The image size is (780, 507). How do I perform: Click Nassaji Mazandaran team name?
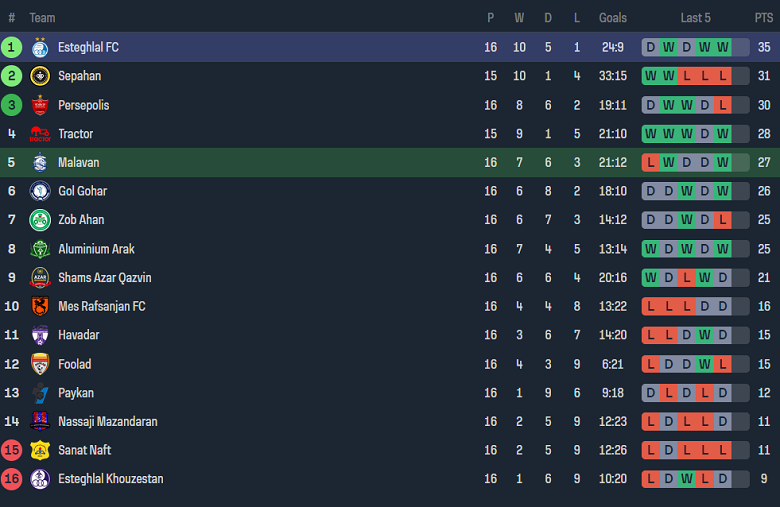pos(107,422)
